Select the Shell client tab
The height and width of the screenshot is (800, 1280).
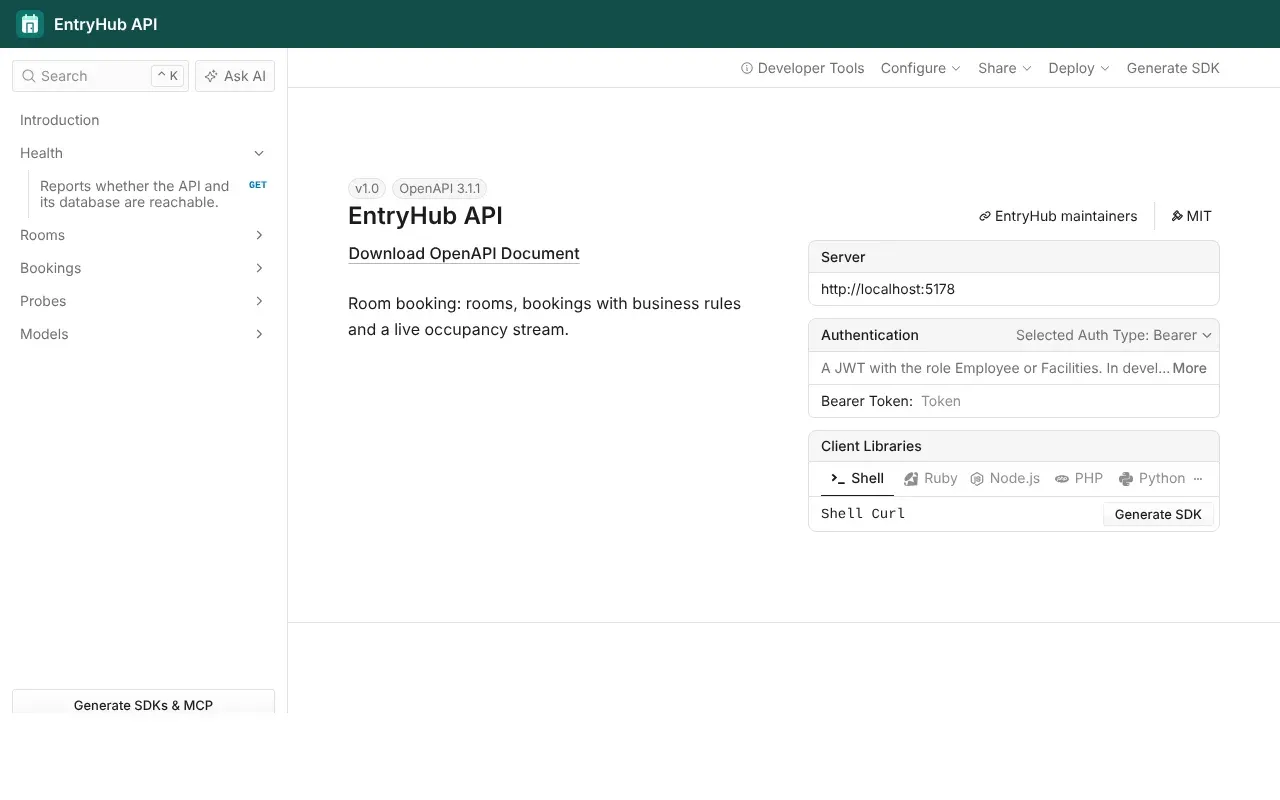pyautogui.click(x=857, y=478)
